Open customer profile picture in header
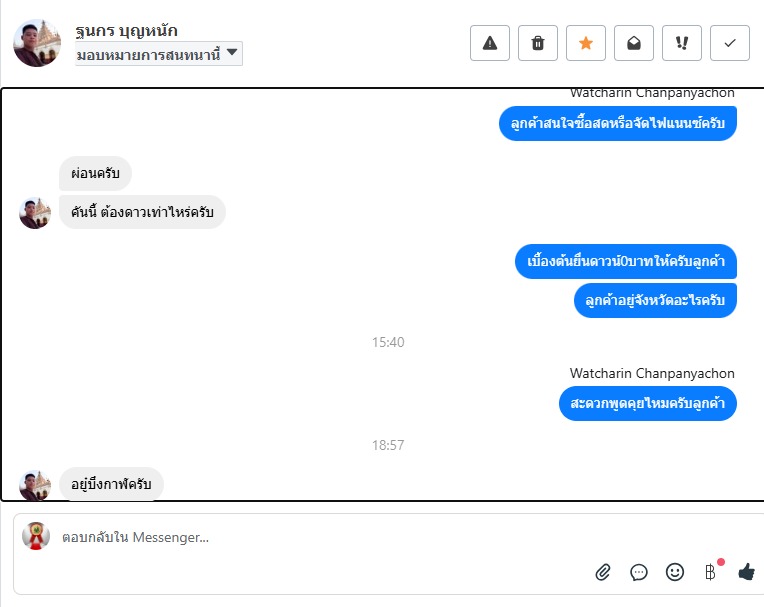 point(37,43)
